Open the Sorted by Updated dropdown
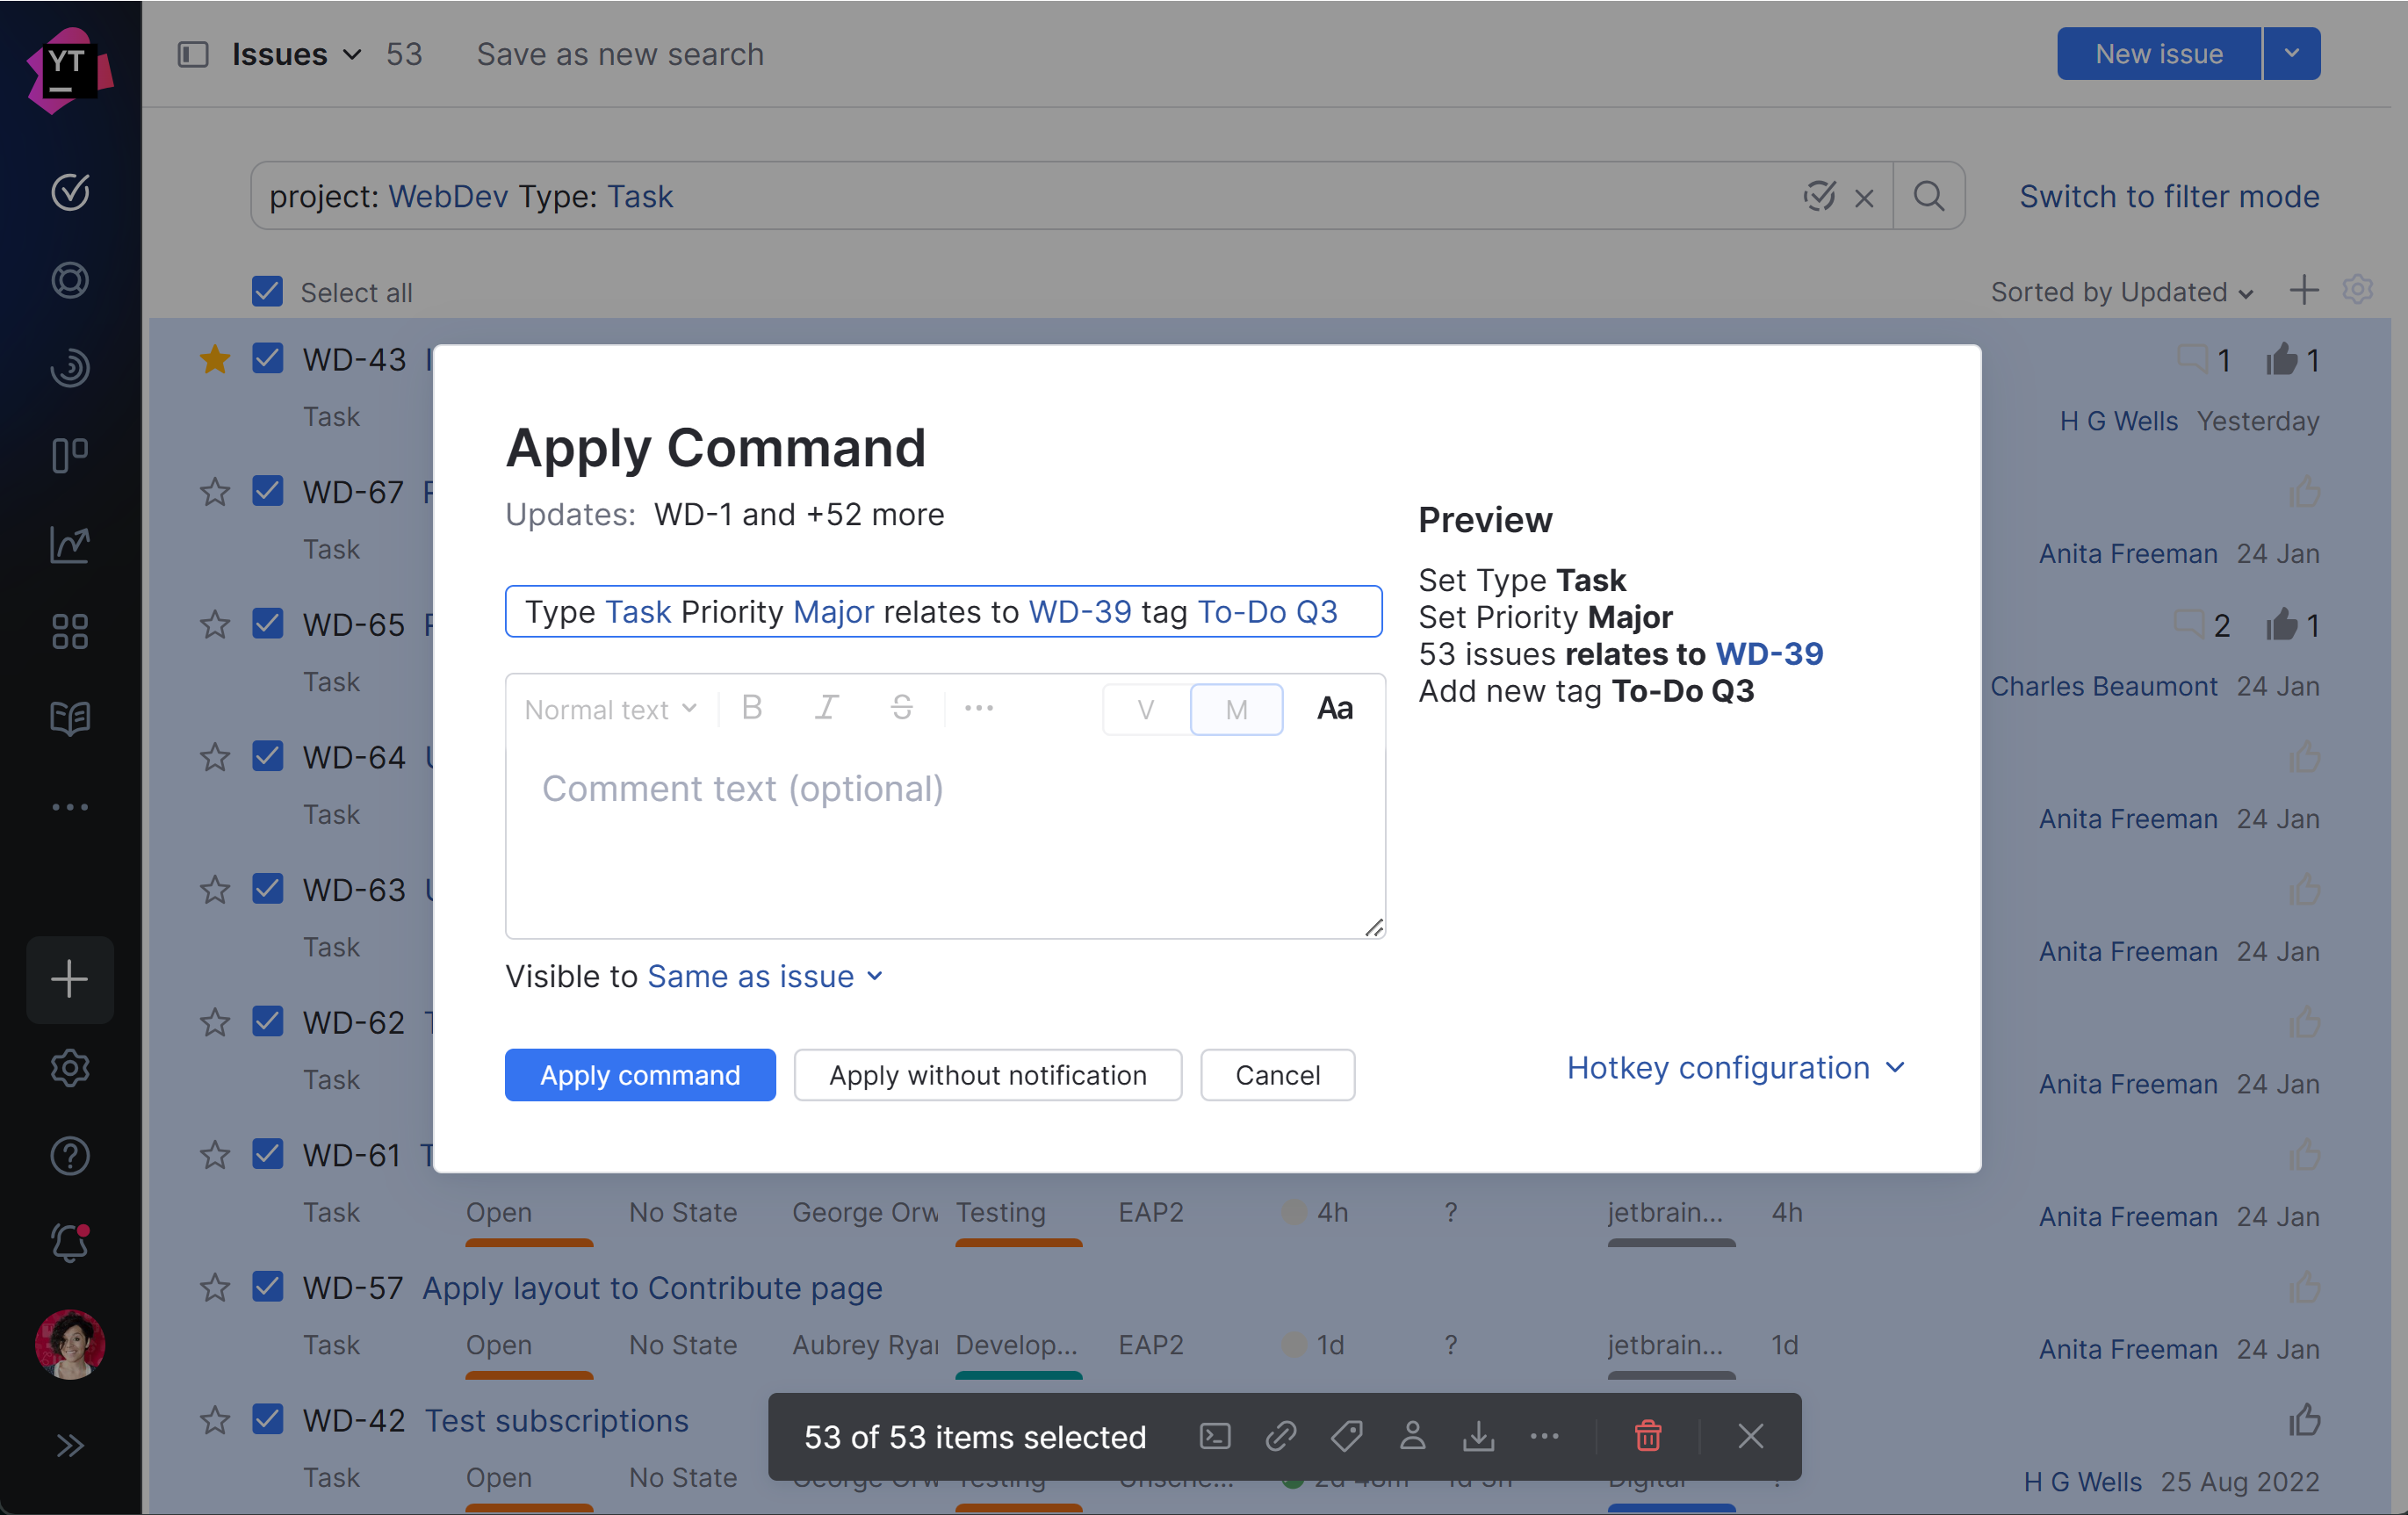2408x1515 pixels. coord(2122,291)
